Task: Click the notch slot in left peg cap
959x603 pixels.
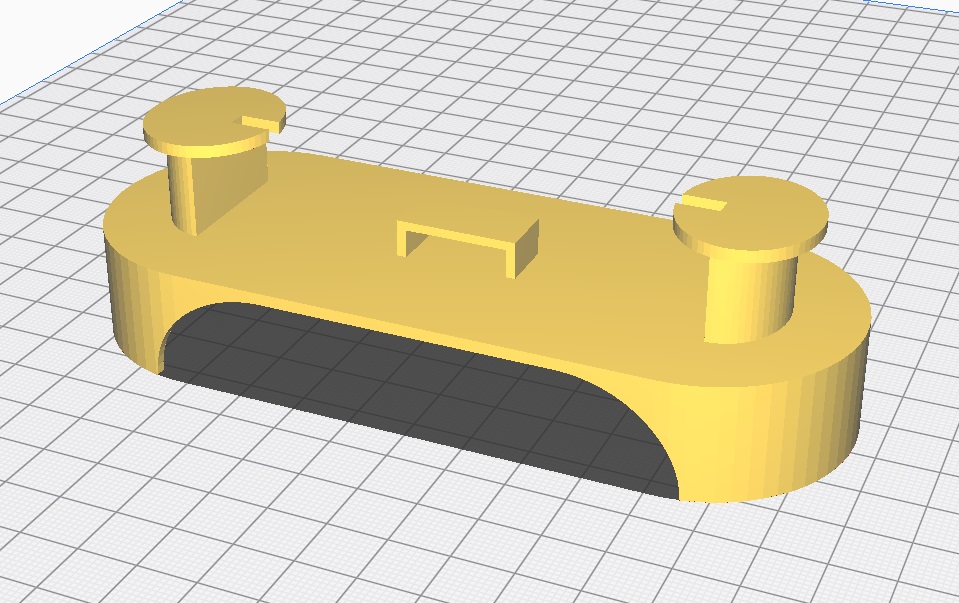Action: (260, 122)
